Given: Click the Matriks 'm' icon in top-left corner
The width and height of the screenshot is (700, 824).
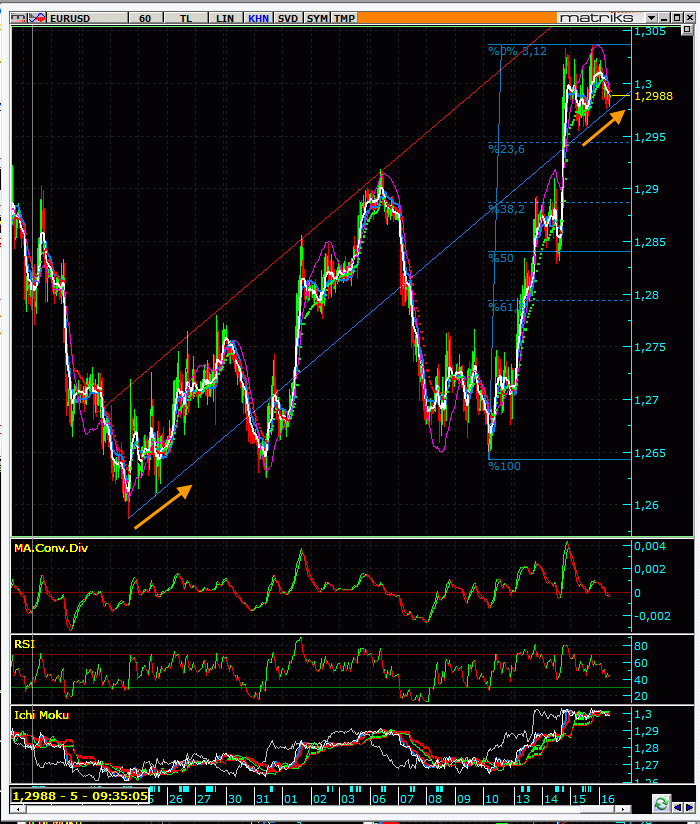Looking at the screenshot, I should click(x=19, y=18).
